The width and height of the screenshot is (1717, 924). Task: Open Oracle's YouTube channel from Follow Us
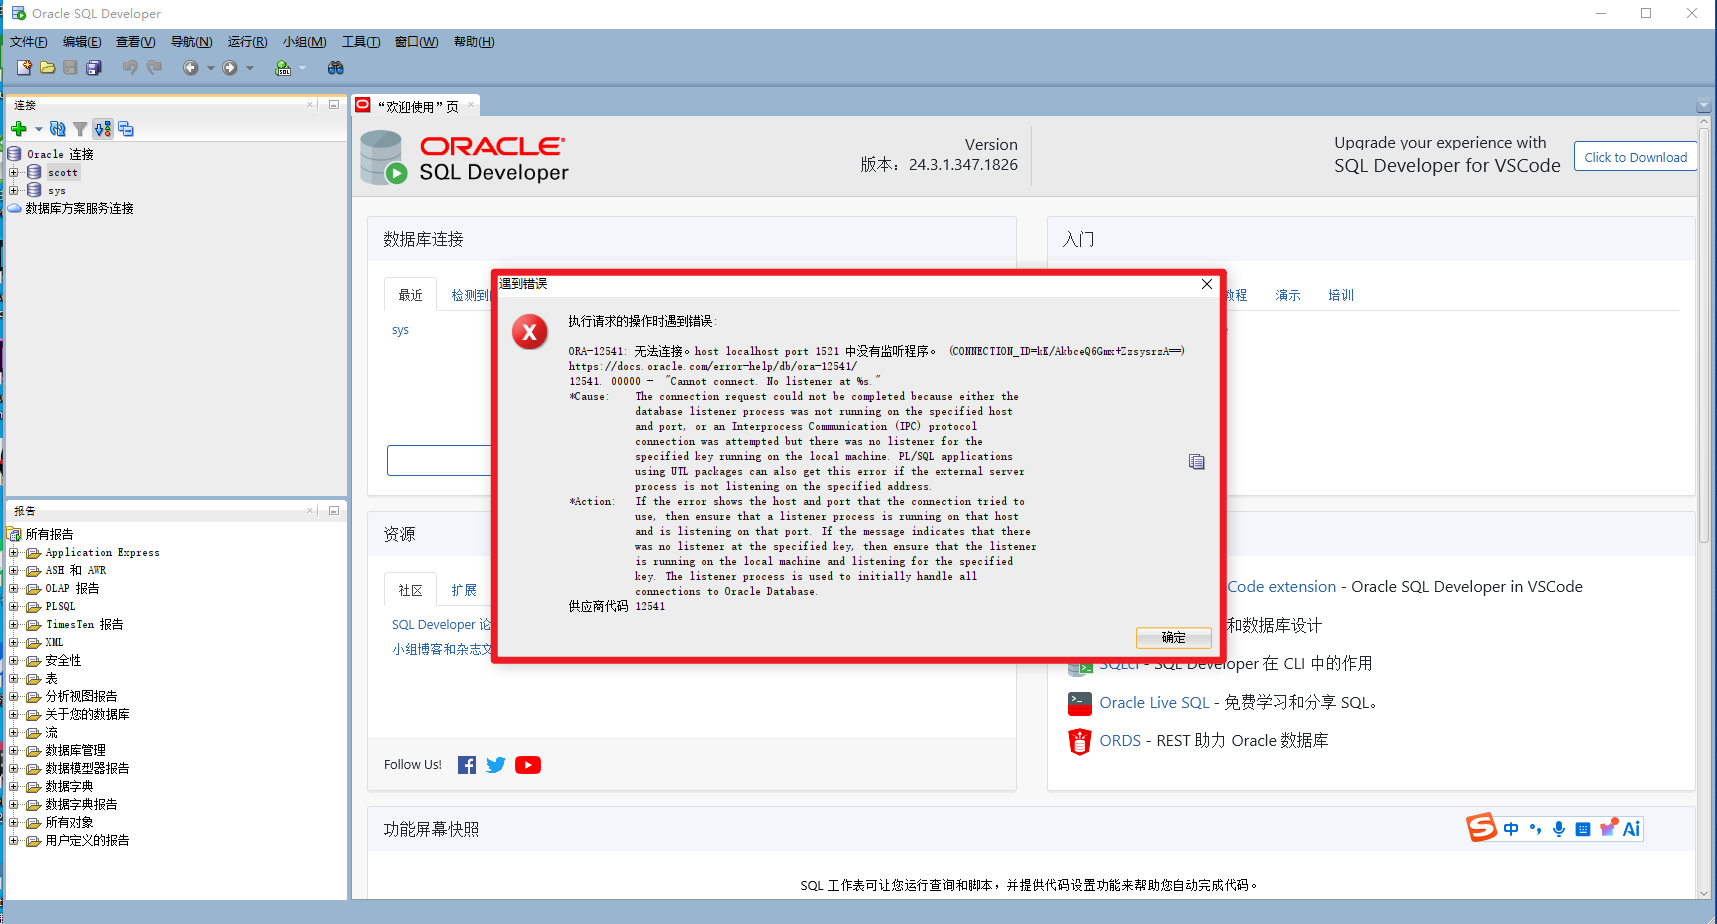click(528, 764)
